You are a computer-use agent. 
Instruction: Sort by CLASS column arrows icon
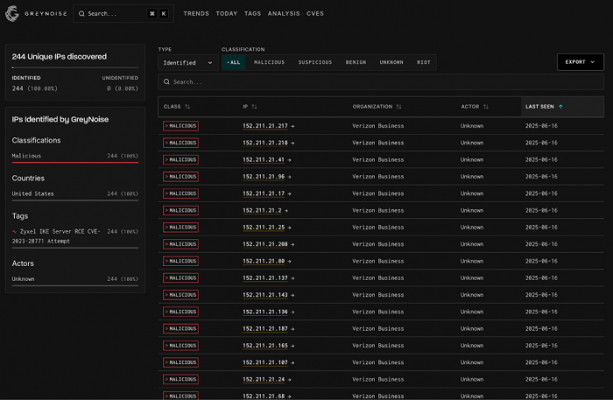point(187,107)
